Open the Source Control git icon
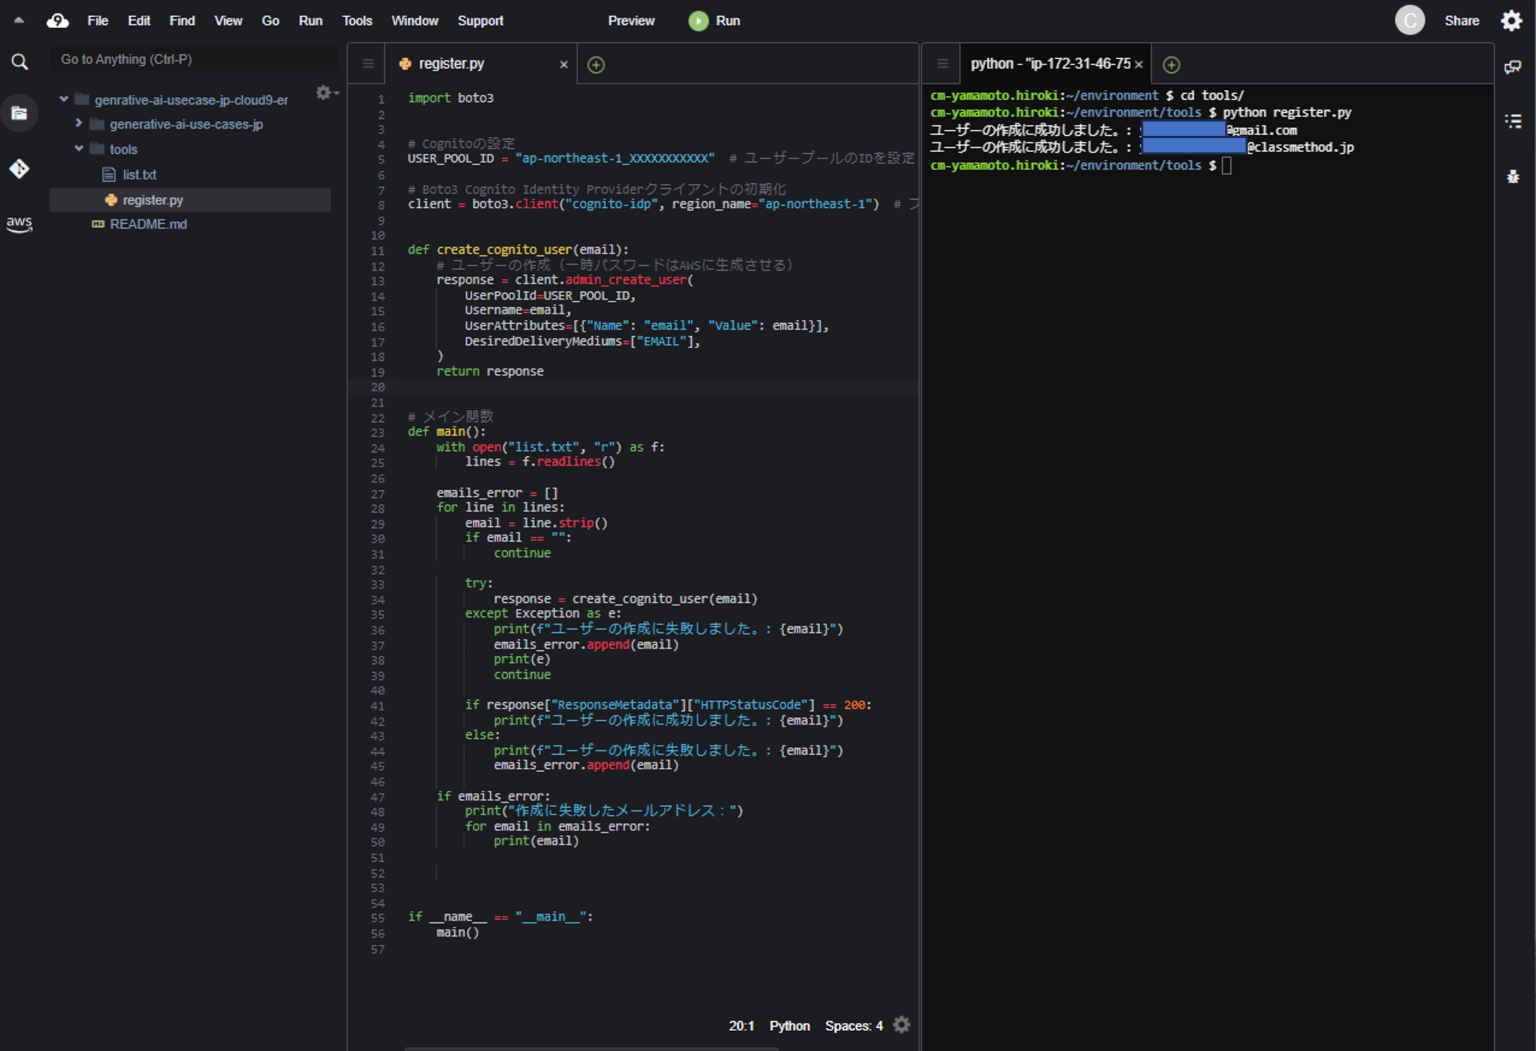The image size is (1536, 1051). [x=19, y=169]
